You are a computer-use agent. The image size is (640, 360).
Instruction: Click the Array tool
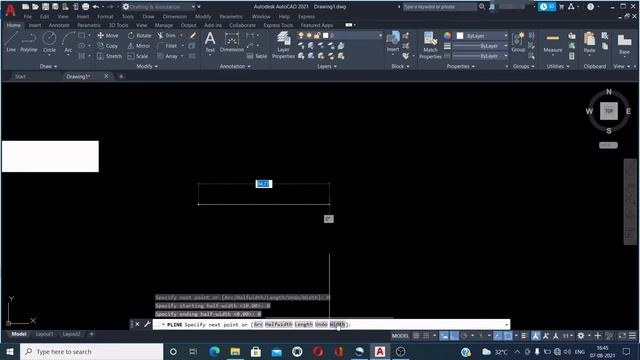[x=168, y=56]
